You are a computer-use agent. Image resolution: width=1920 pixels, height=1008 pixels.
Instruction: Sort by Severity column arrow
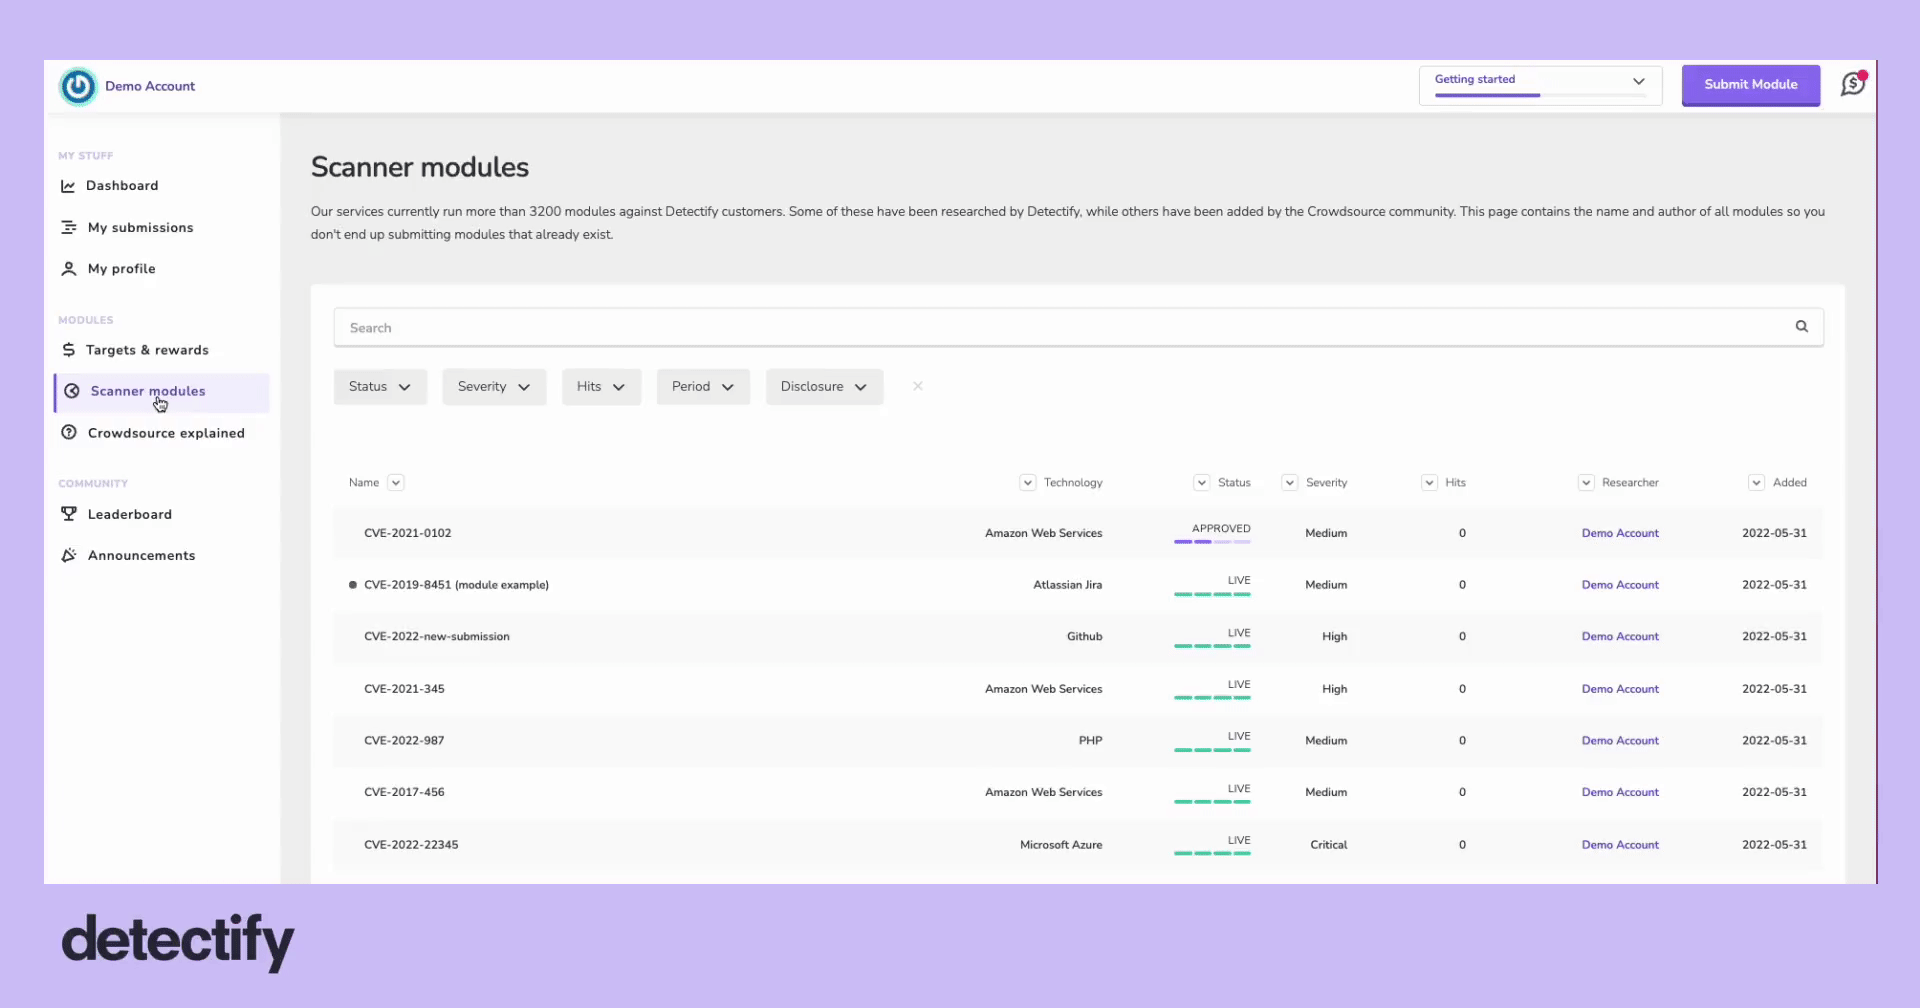(x=1290, y=483)
